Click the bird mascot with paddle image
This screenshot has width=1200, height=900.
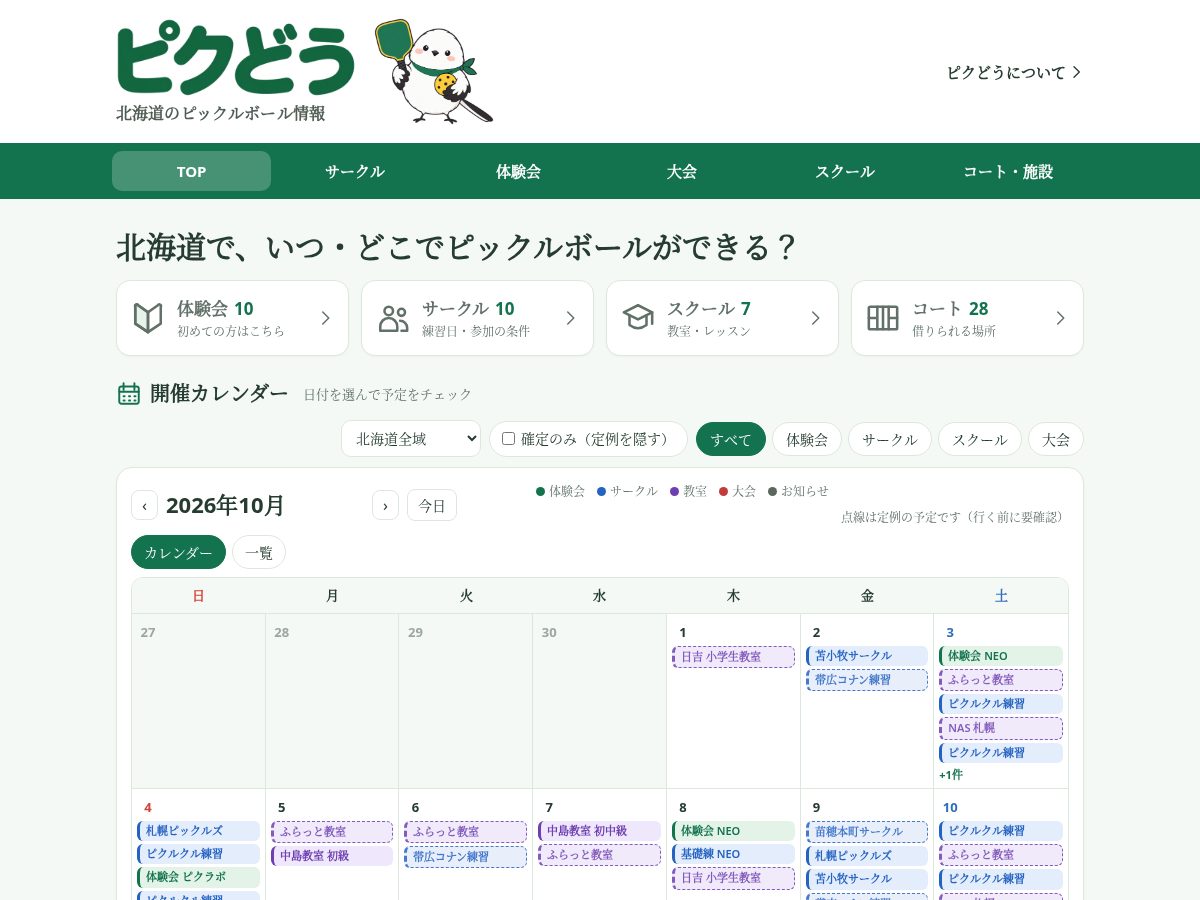point(434,71)
